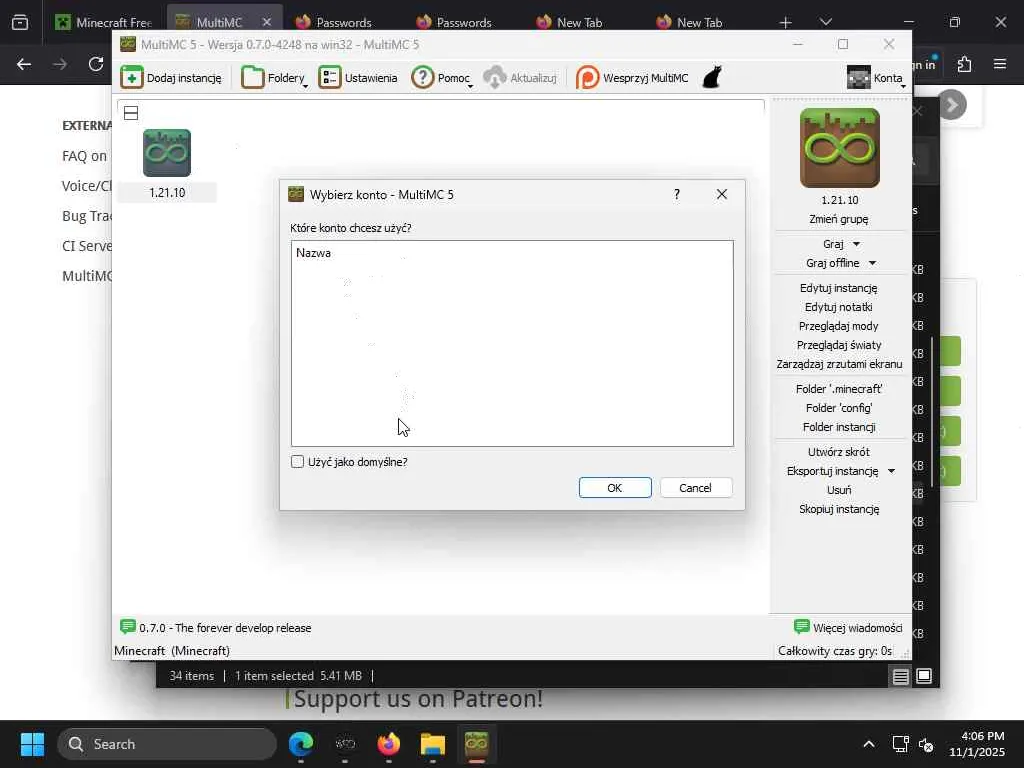Click the account list box area
Screen dimensions: 1024x768
512,344
